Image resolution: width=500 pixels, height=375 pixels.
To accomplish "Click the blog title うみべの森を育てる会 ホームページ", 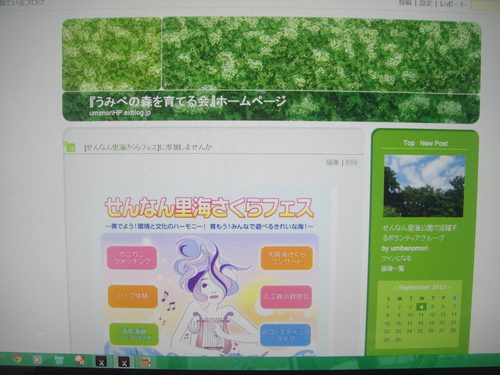I will tap(188, 101).
